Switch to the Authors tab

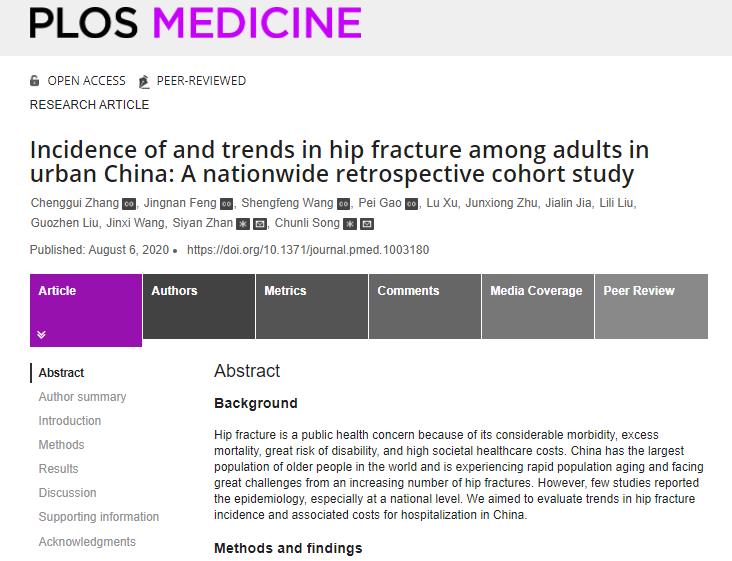(x=174, y=291)
